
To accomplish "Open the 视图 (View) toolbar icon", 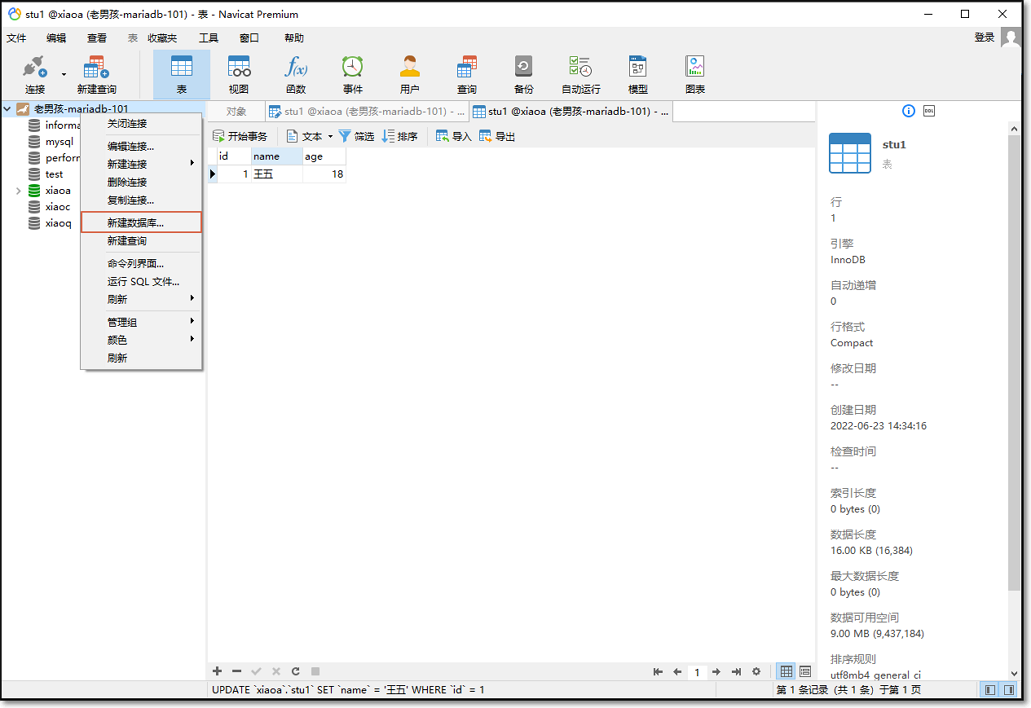I will pos(239,74).
